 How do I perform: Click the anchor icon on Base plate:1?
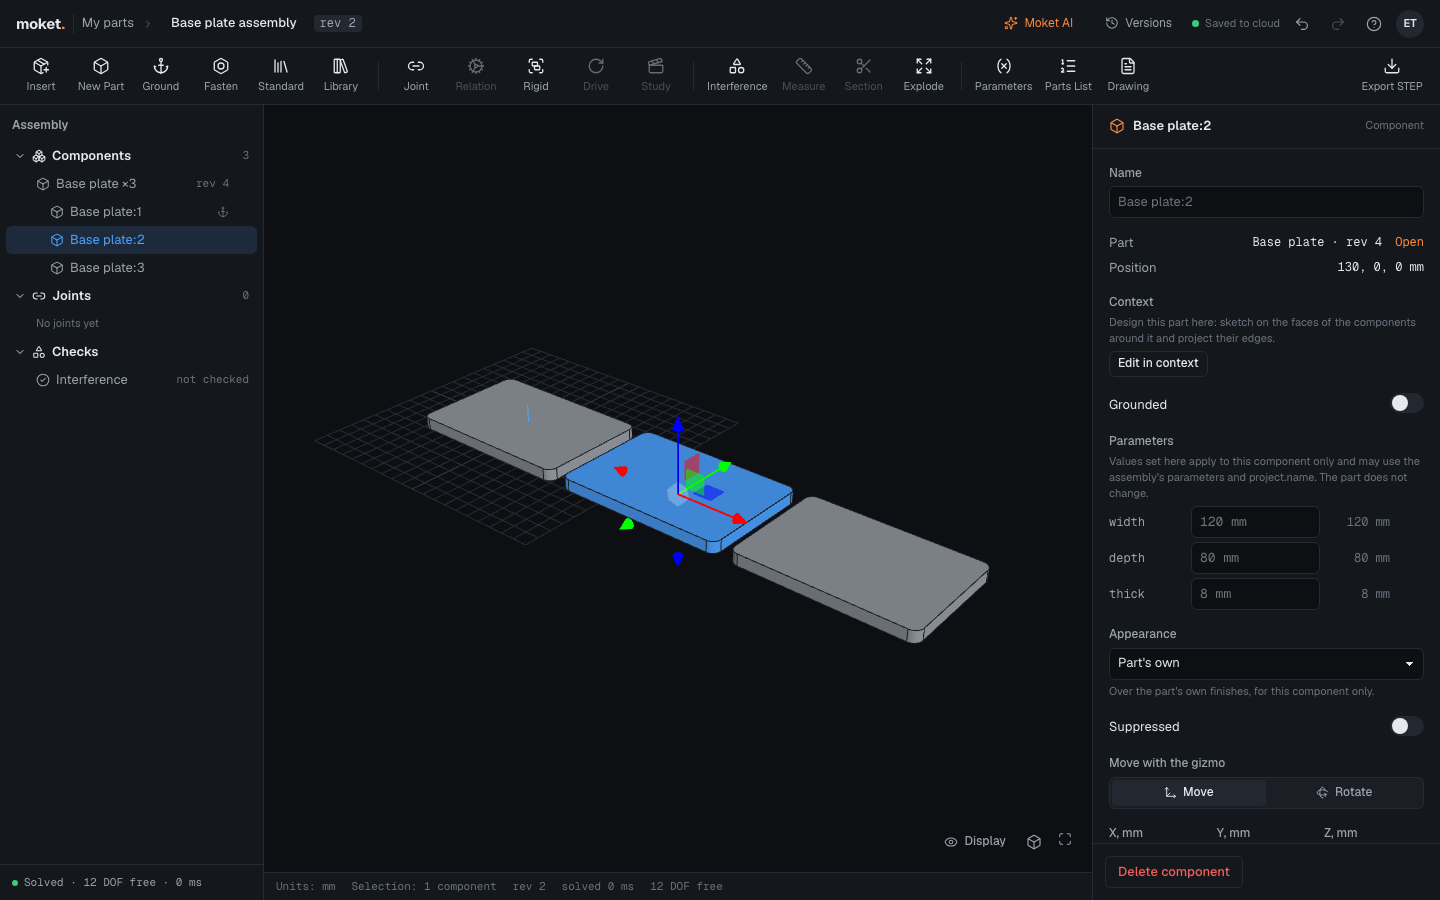(x=223, y=212)
